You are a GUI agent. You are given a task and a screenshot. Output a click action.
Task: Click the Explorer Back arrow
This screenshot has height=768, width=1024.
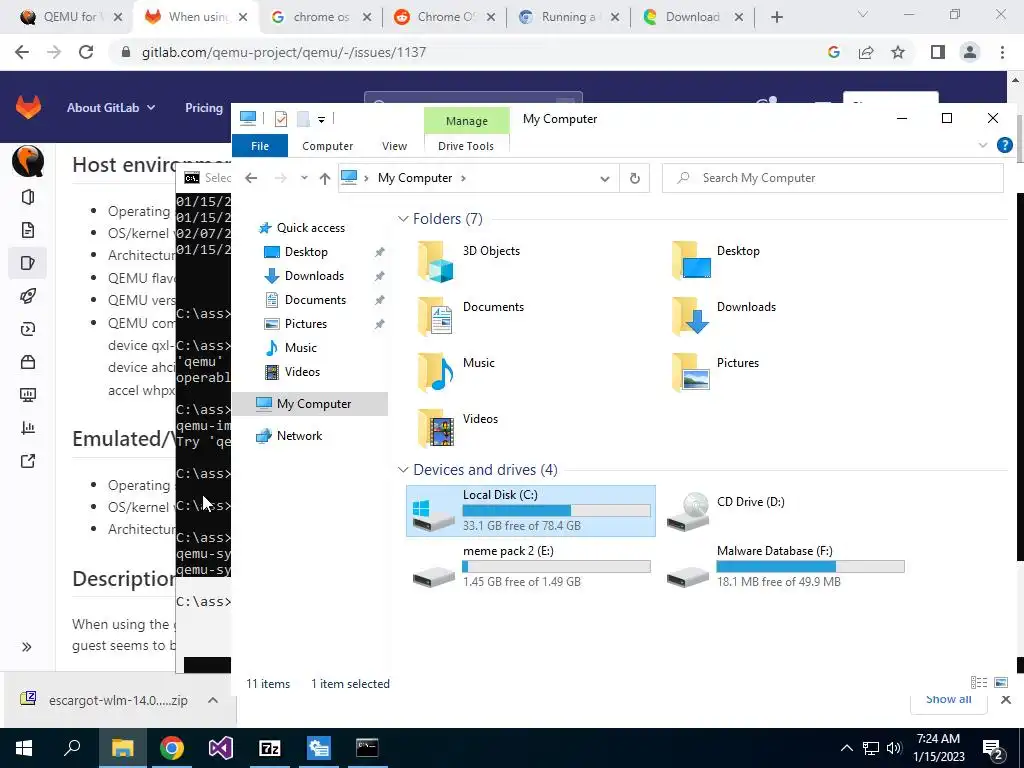click(x=251, y=178)
